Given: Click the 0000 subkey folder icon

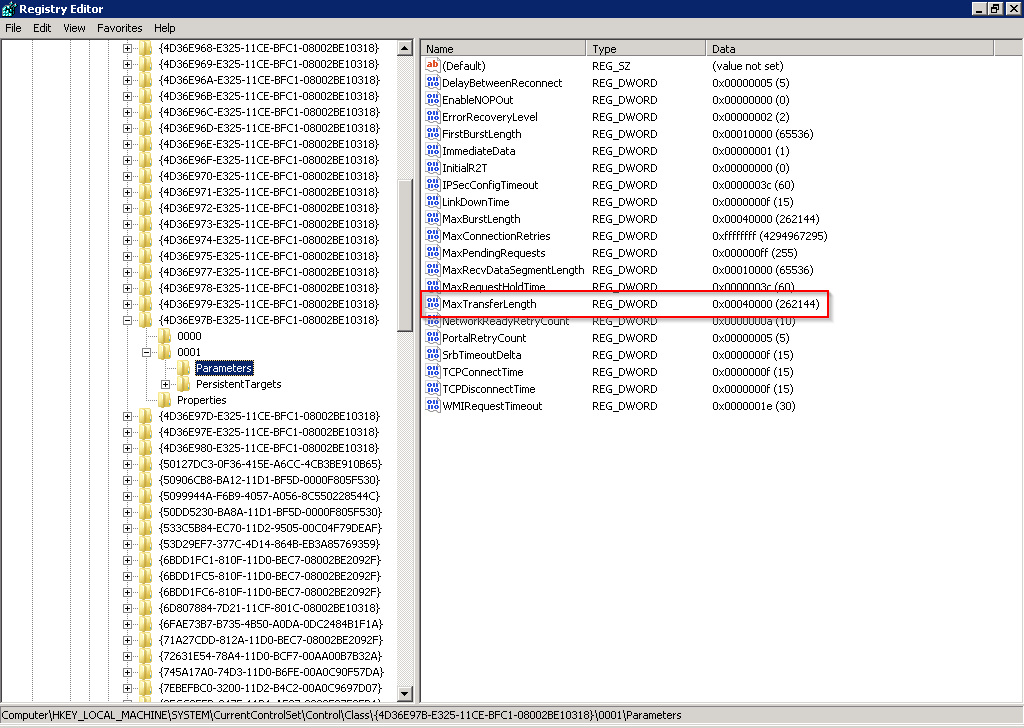Looking at the screenshot, I should click(165, 336).
